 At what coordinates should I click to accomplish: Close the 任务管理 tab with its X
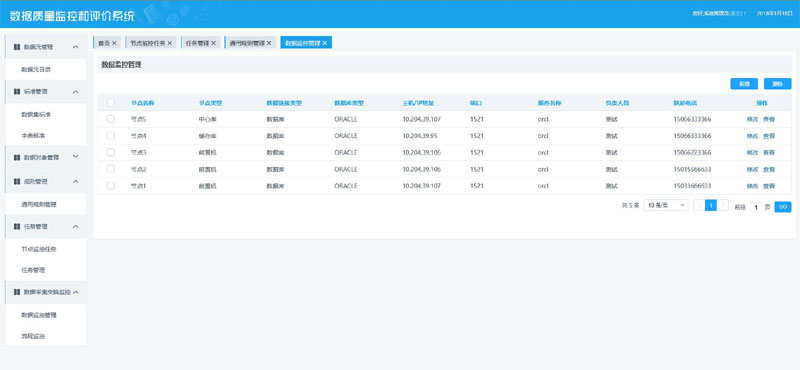tap(213, 43)
